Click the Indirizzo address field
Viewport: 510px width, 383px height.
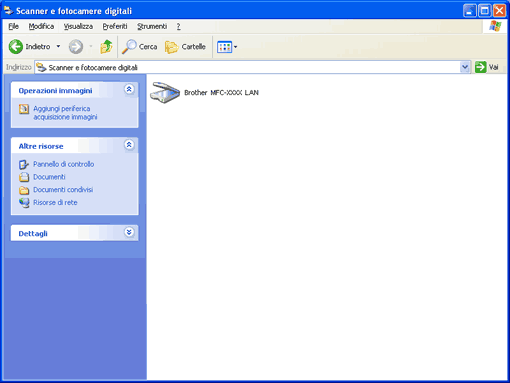tap(248, 67)
